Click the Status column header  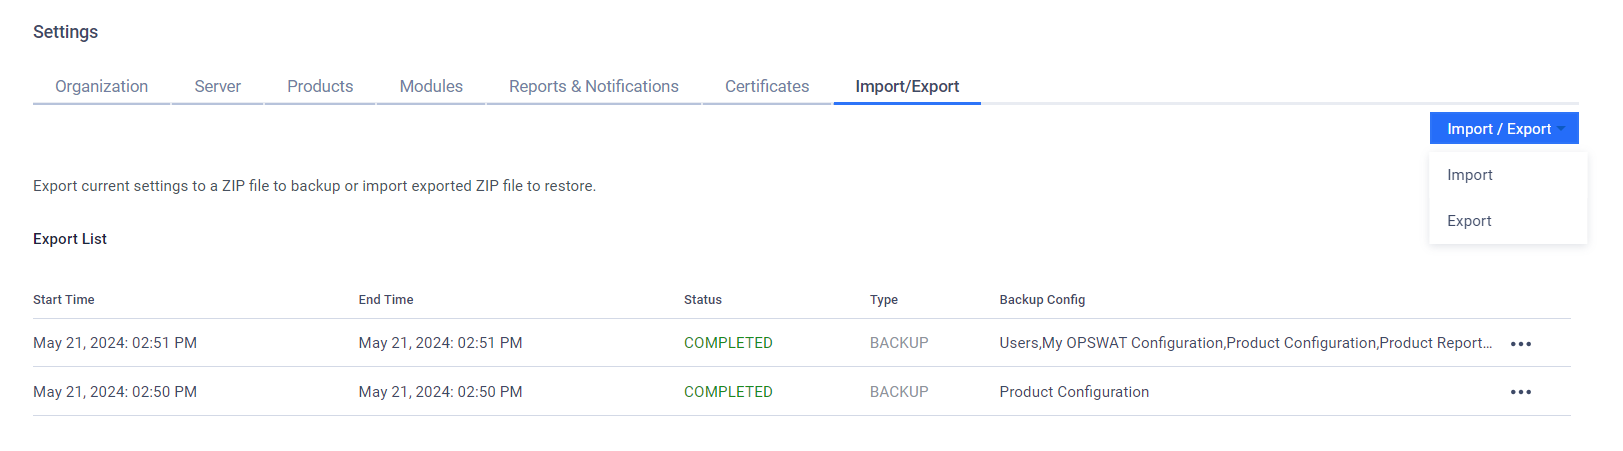click(x=703, y=300)
